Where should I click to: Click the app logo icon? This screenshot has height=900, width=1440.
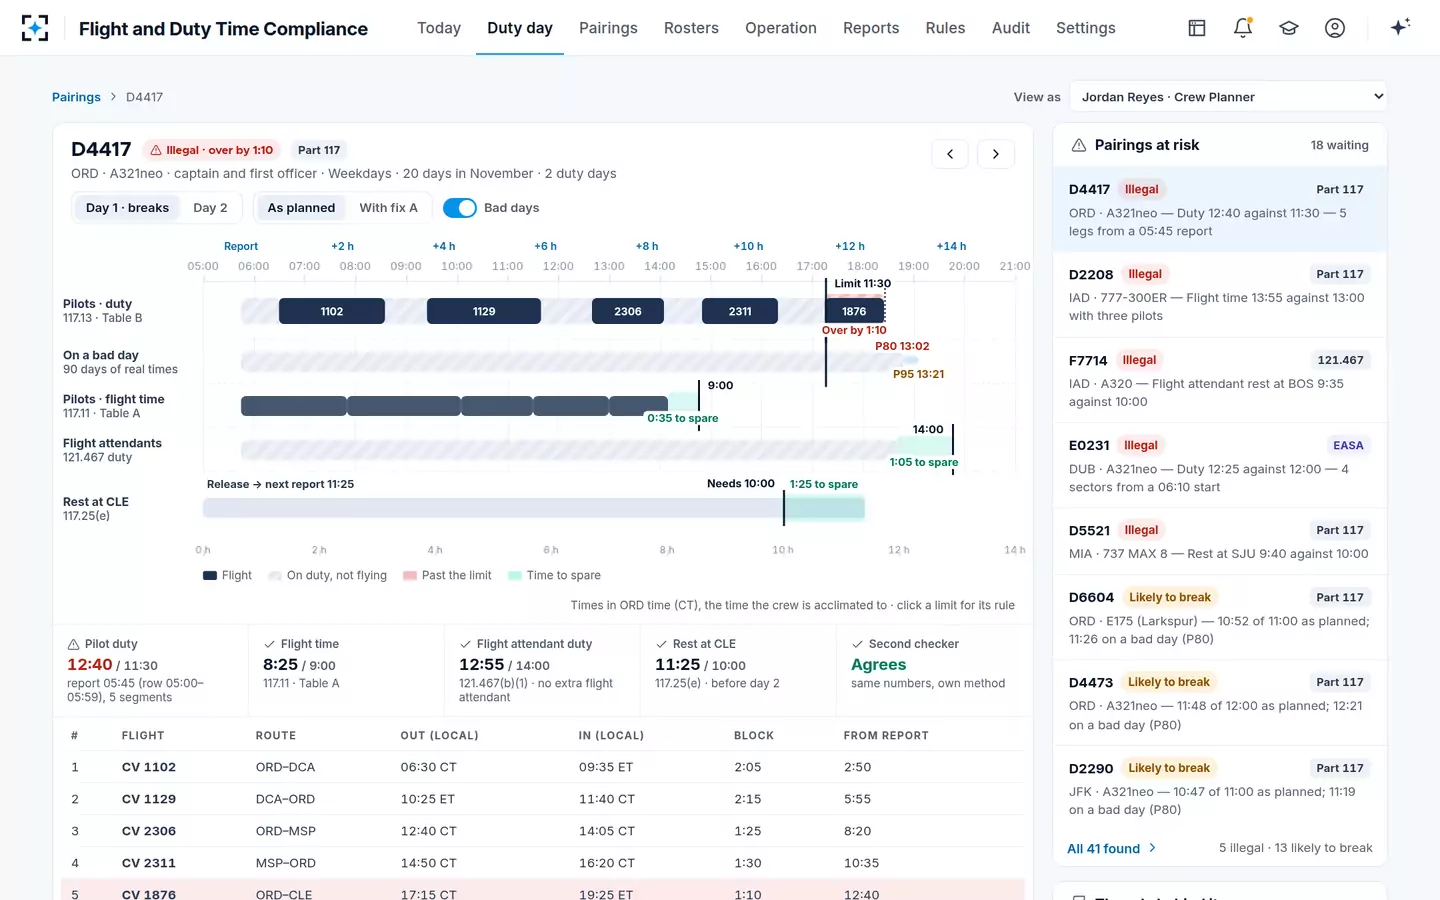[x=35, y=28]
